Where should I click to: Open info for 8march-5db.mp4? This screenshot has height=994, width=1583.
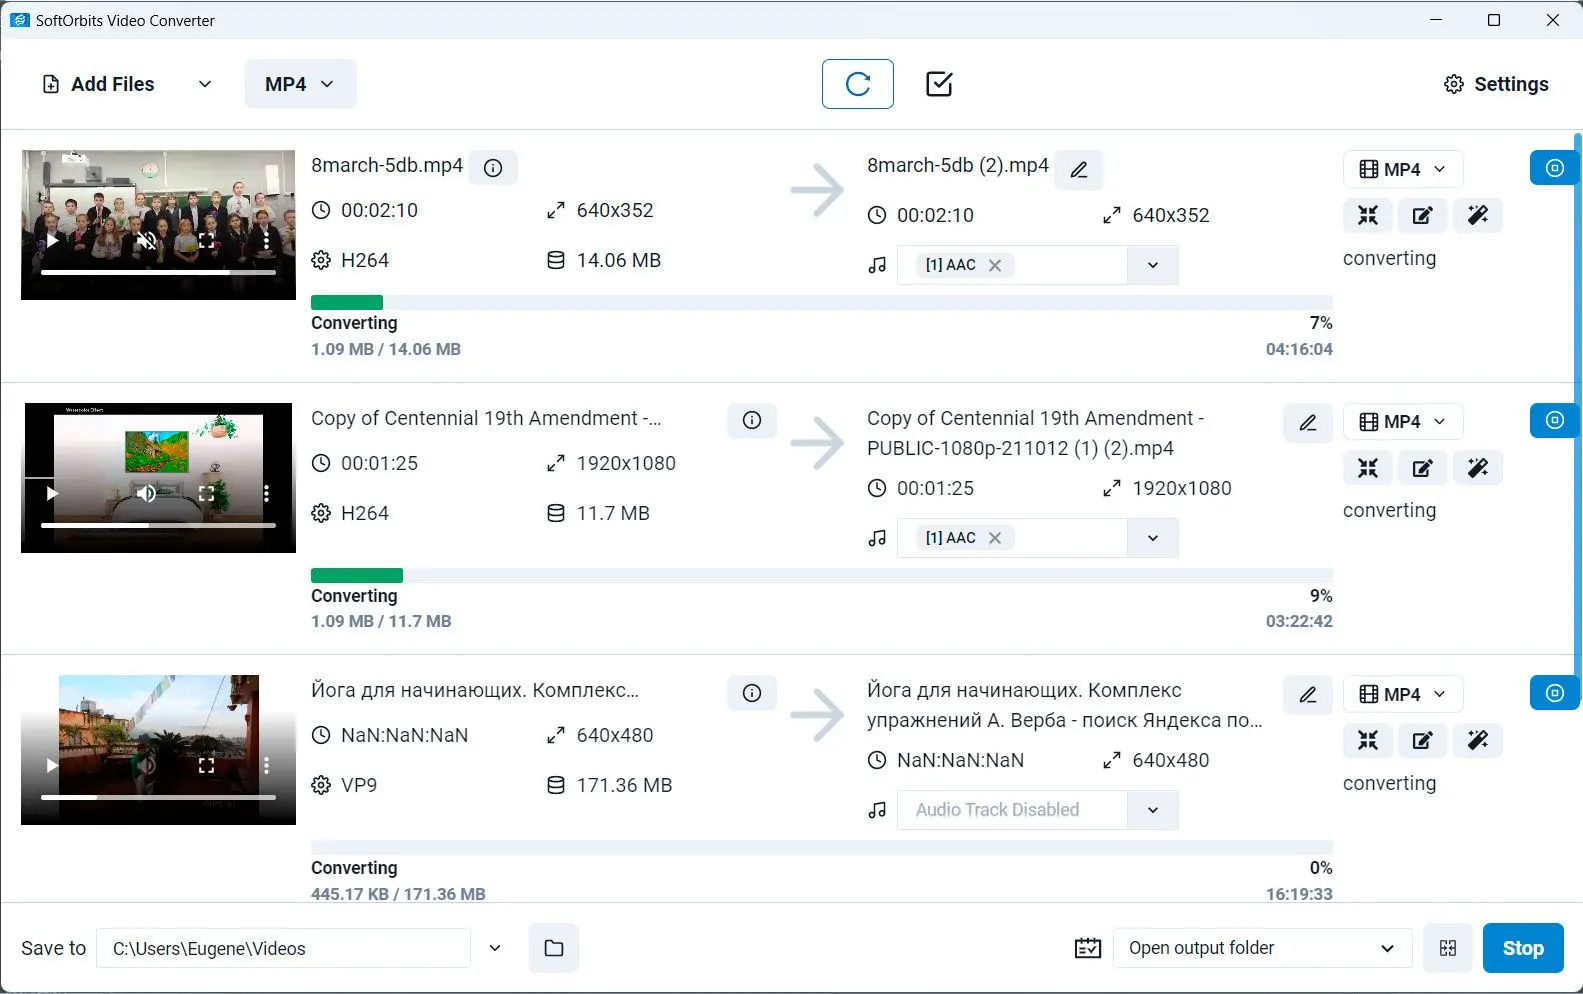(492, 168)
